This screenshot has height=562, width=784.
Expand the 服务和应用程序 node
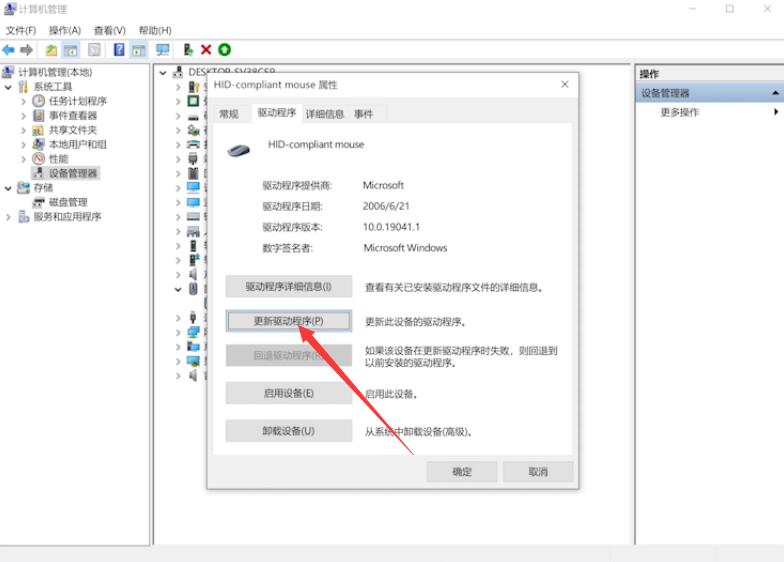click(9, 217)
